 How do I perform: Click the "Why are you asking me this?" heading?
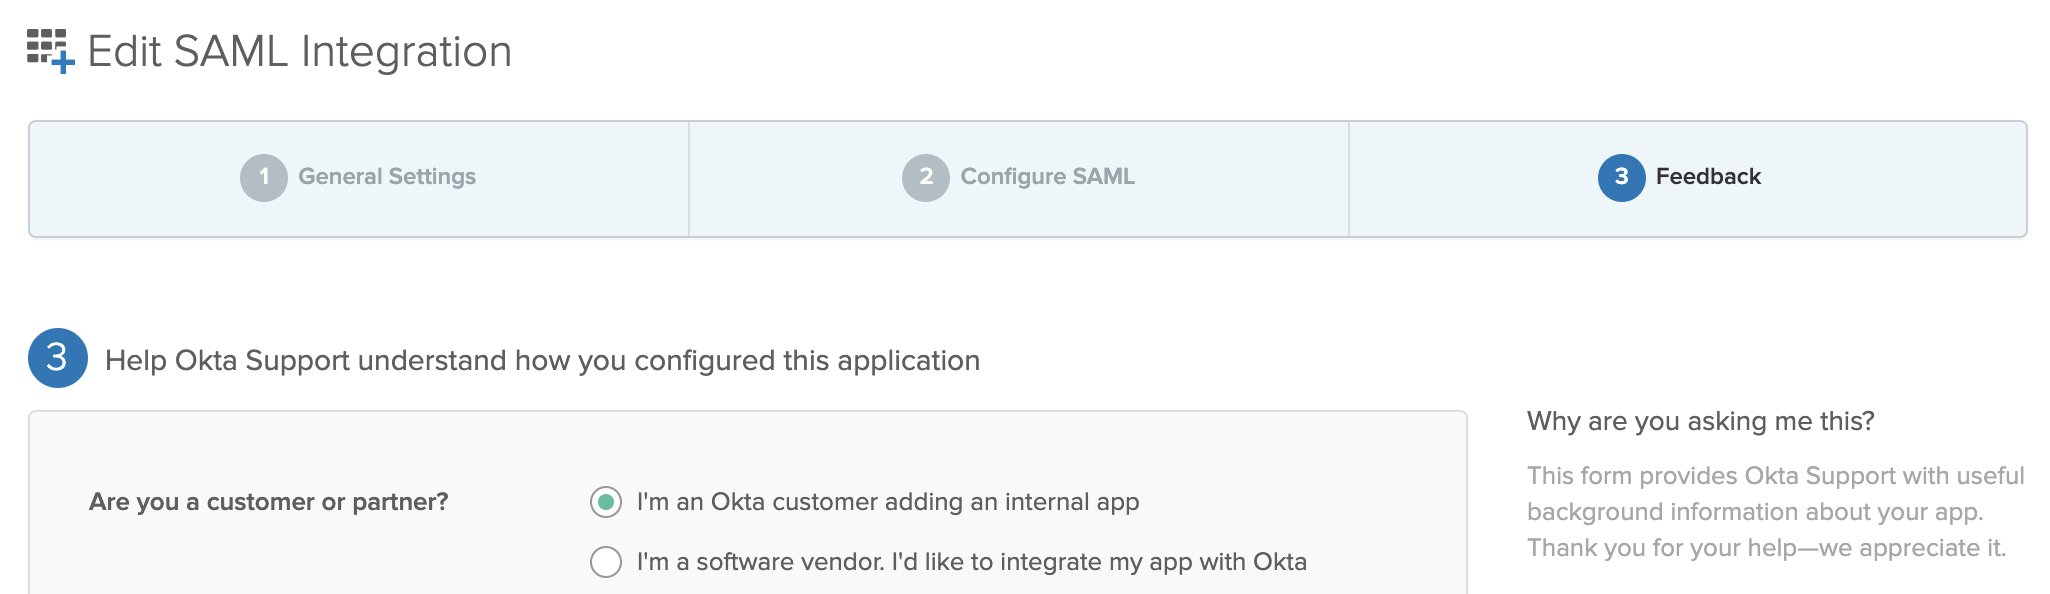point(1701,421)
